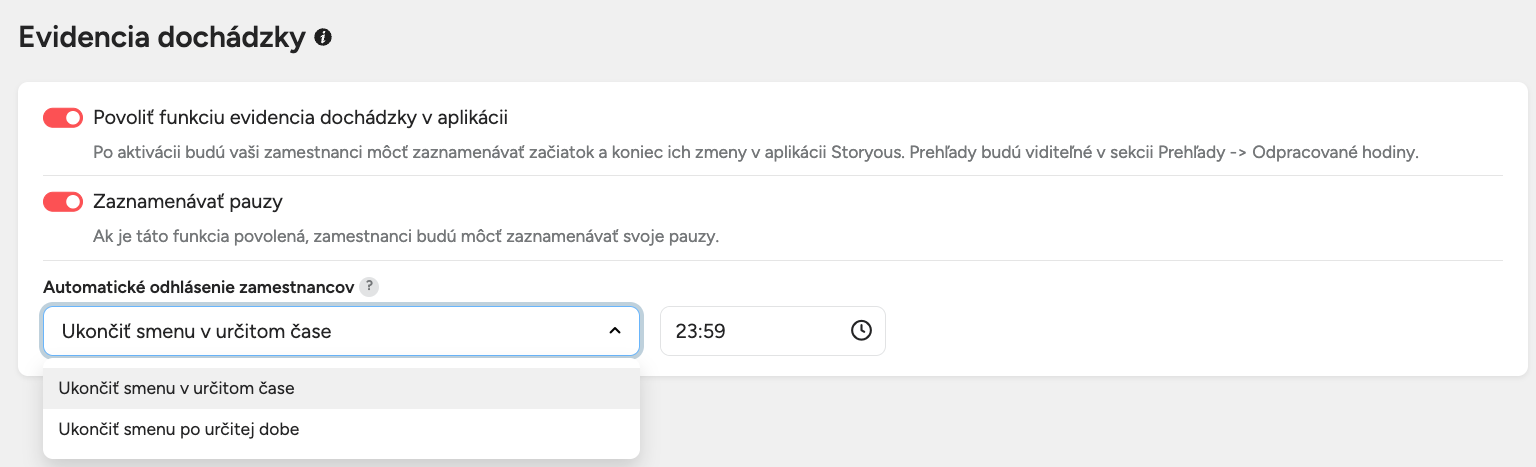Choose Ukončiť smenu po určitej dobe option
Screen dimensions: 1536x467
point(179,429)
